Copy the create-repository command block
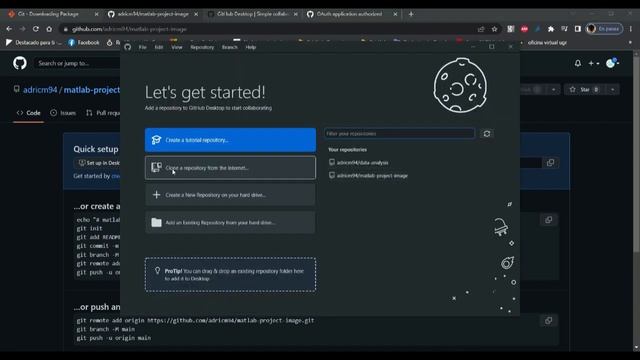Screen dimensions: 640x360 click(x=548, y=220)
